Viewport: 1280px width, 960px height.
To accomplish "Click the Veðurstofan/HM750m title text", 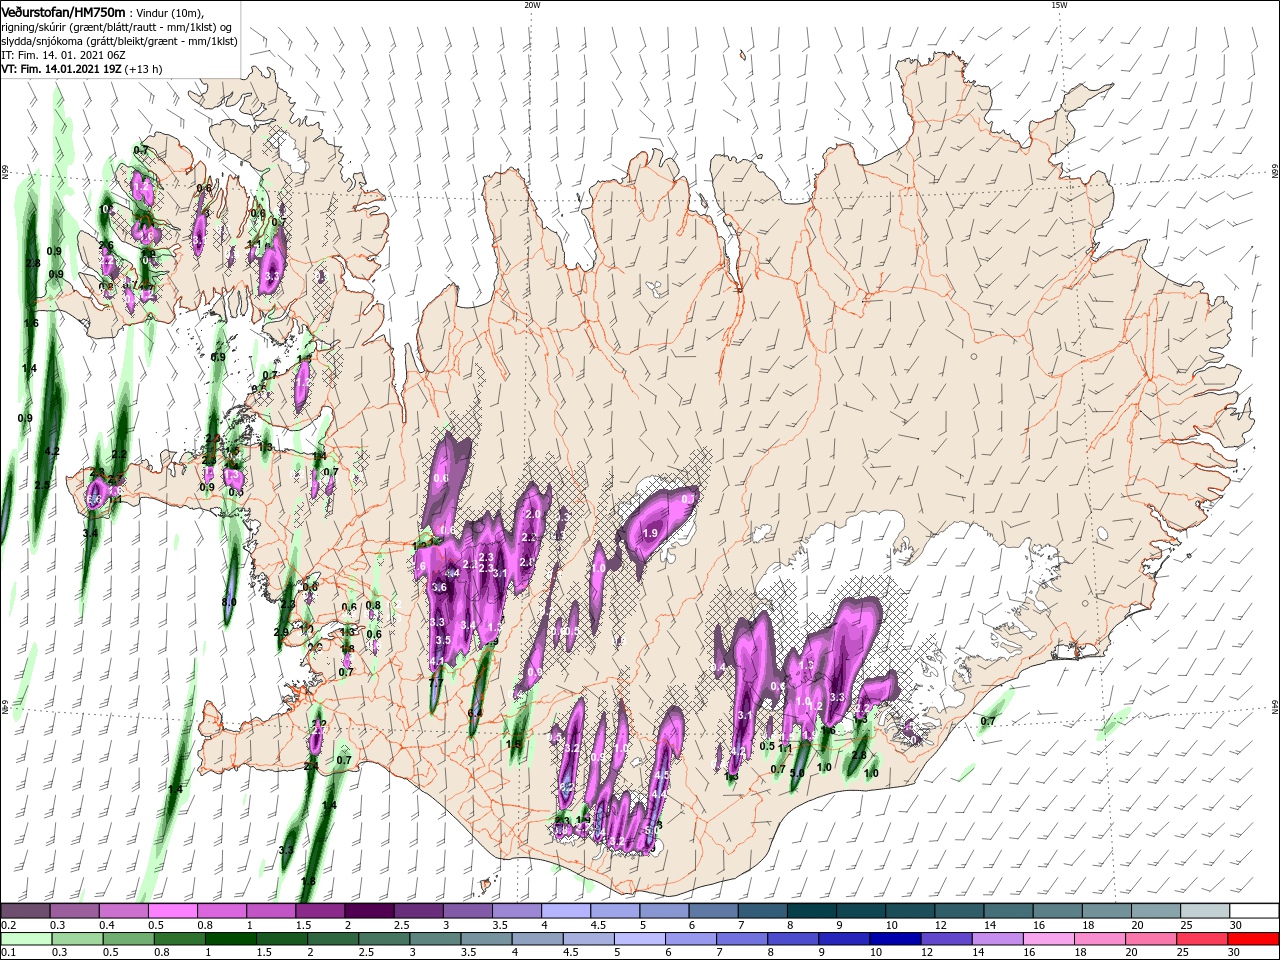I will [63, 11].
